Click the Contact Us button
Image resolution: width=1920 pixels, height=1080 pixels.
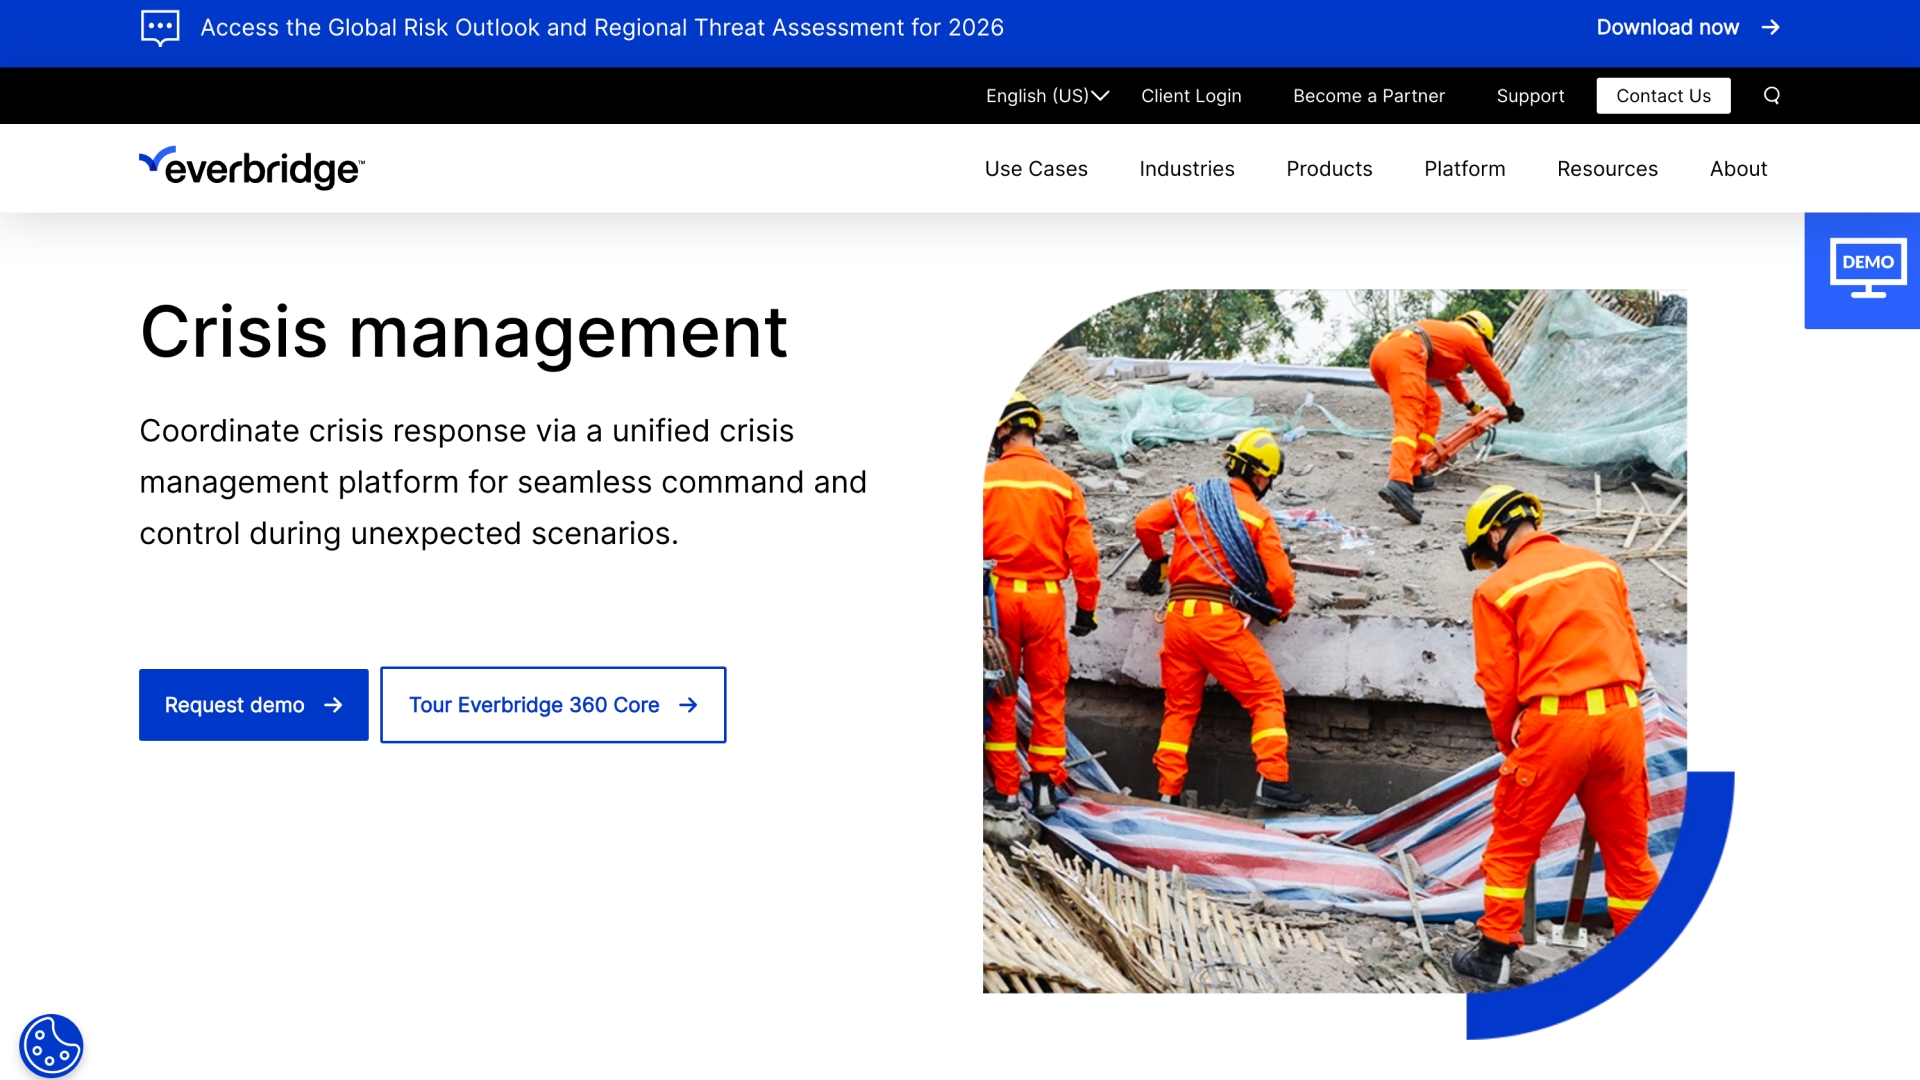coord(1663,95)
